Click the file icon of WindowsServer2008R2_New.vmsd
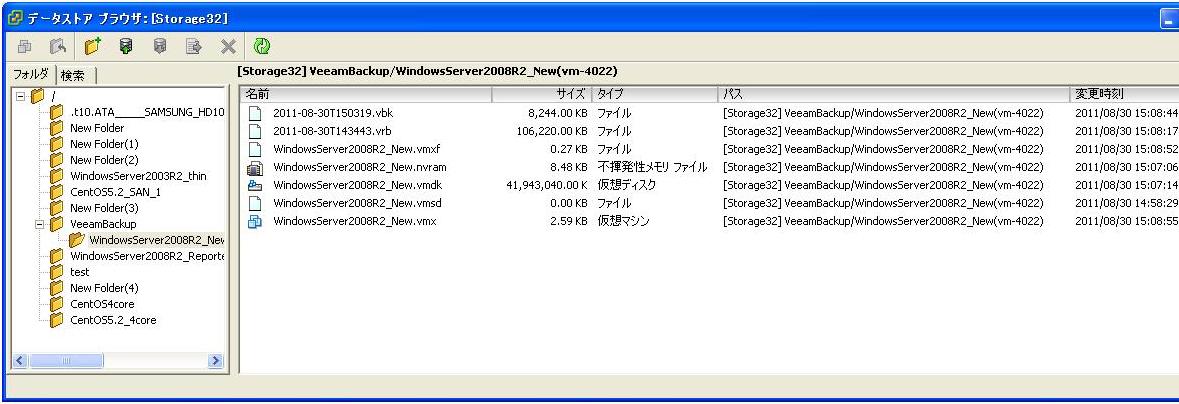Viewport: 1179px width, 404px height. point(255,203)
